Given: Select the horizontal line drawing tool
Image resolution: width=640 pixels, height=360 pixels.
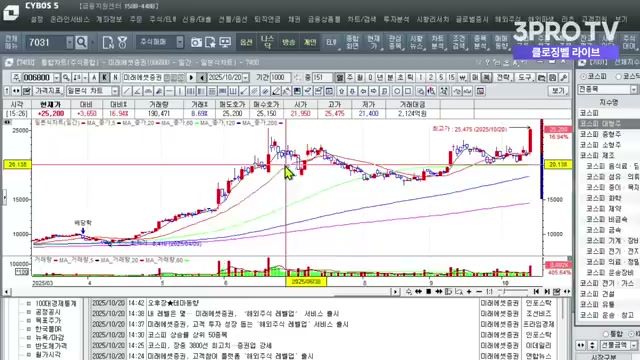Looking at the screenshot, I should click(169, 91).
